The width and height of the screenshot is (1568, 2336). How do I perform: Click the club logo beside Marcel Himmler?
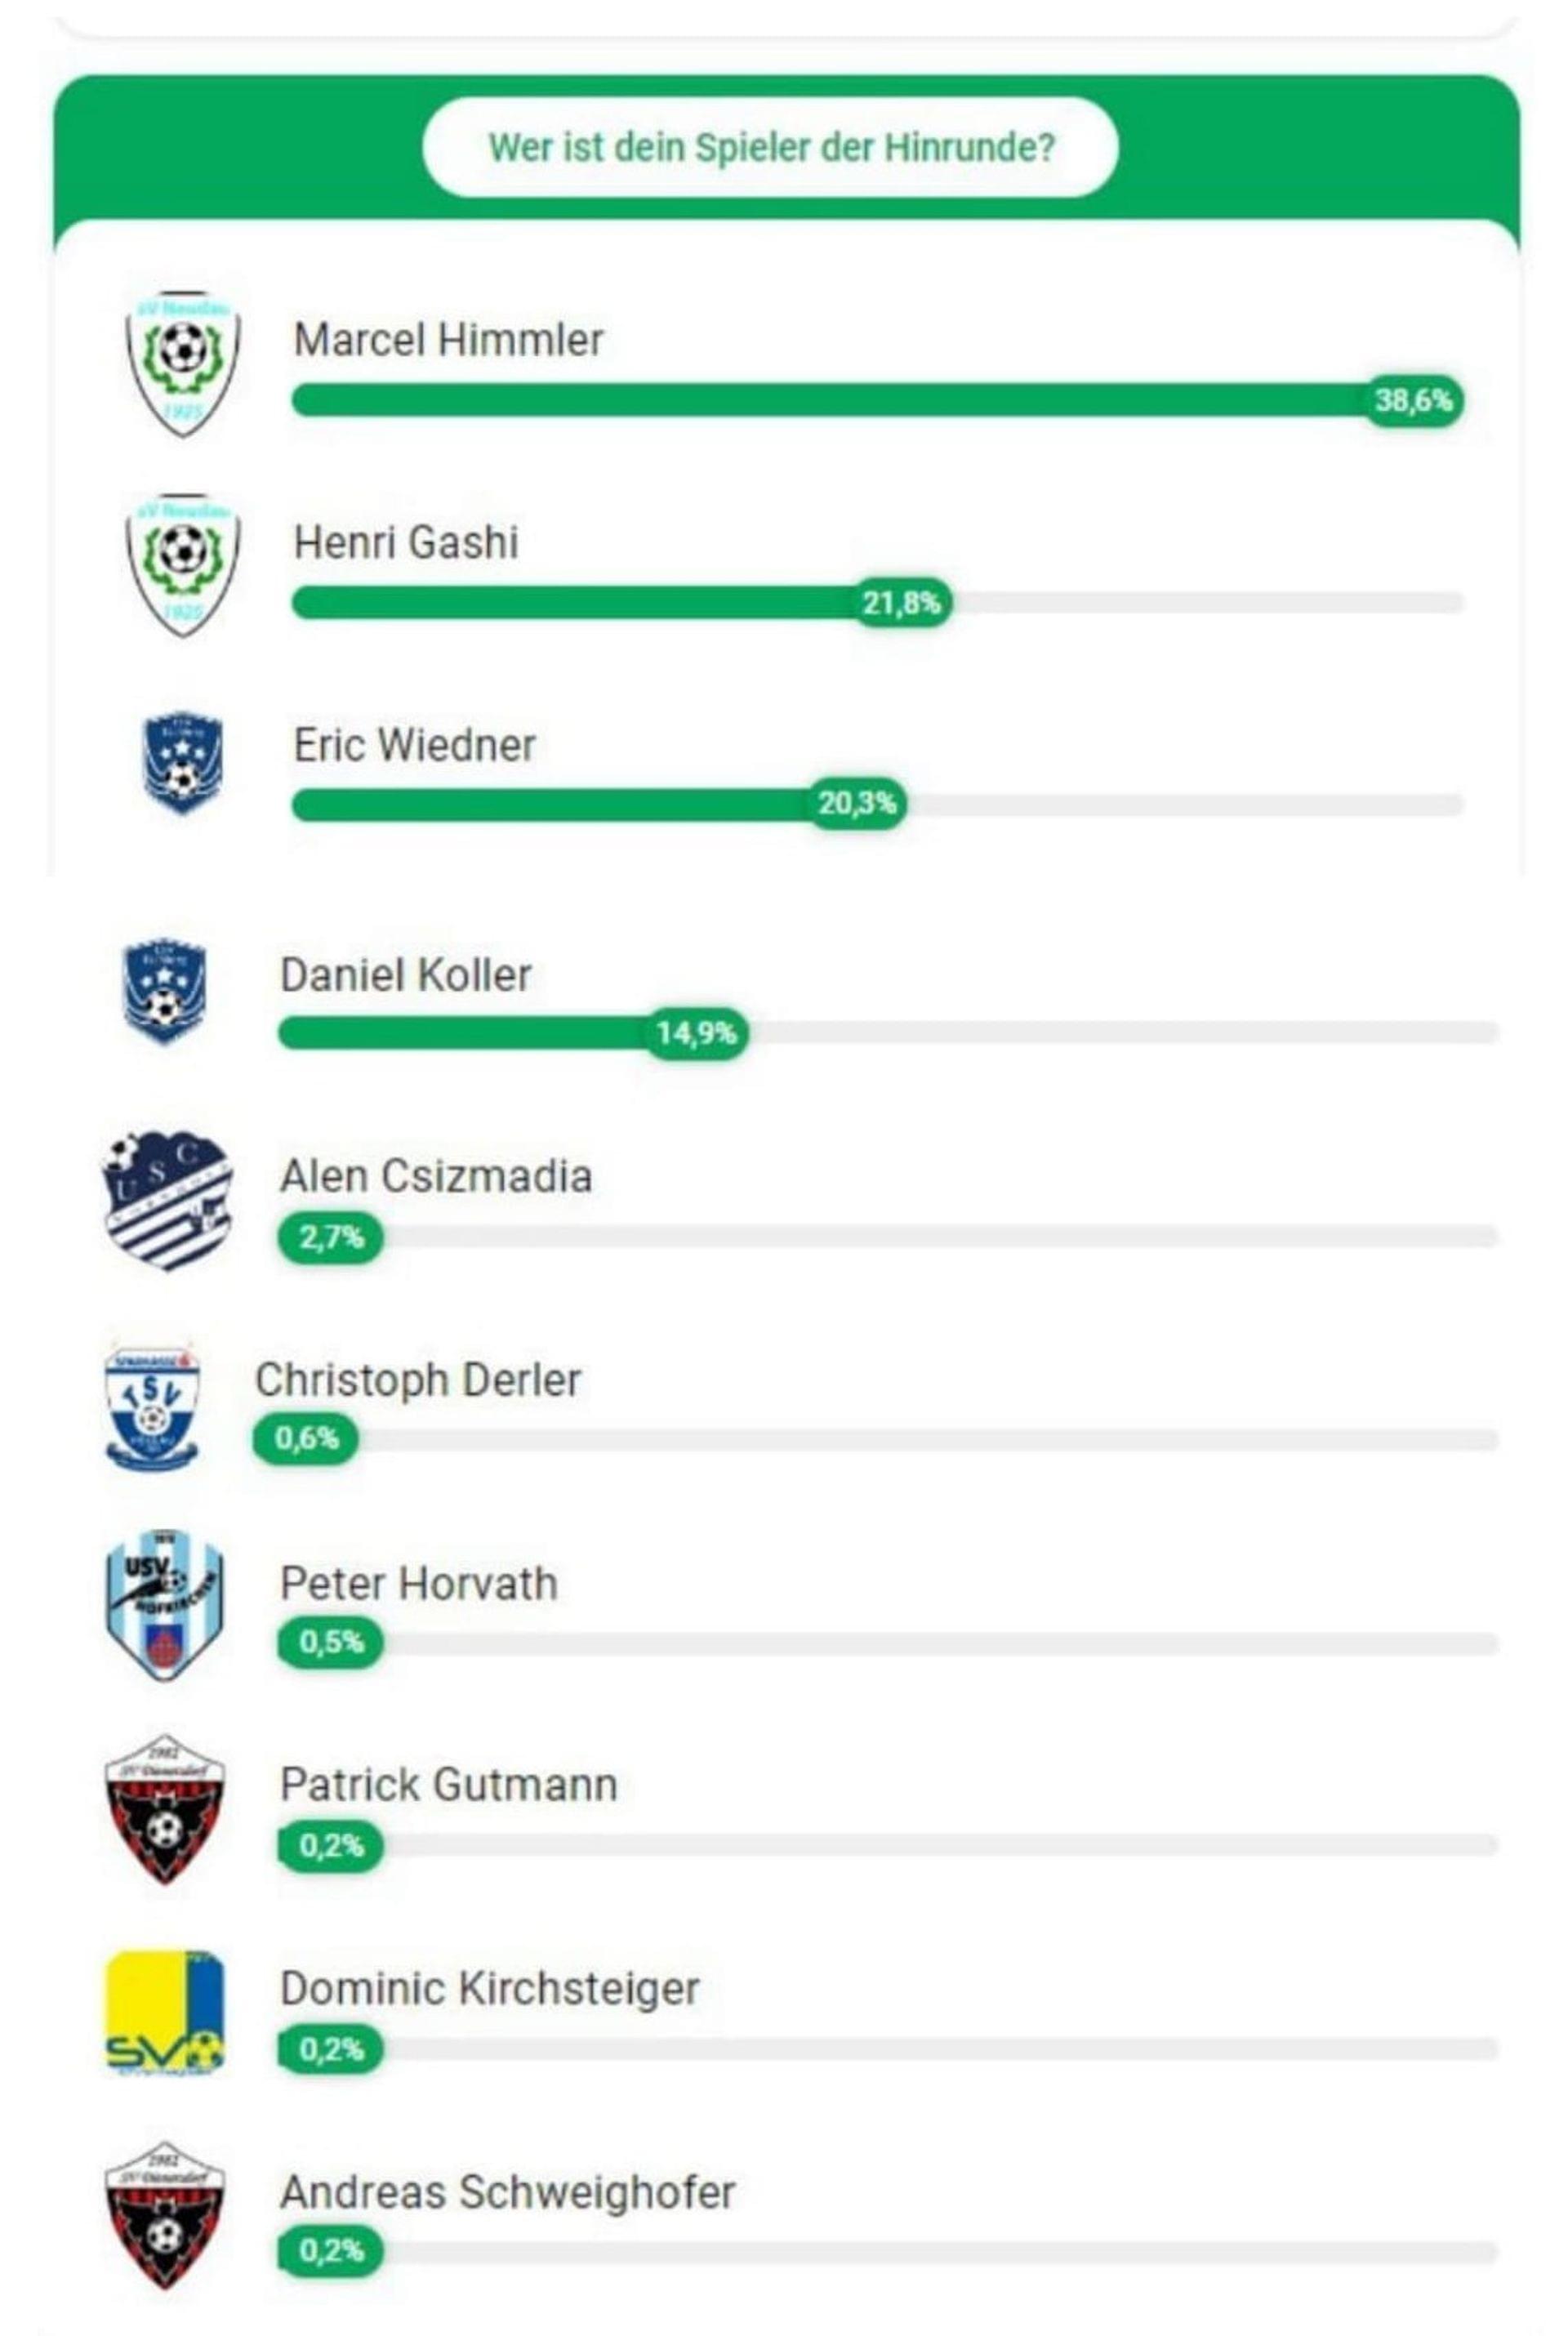coord(182,363)
